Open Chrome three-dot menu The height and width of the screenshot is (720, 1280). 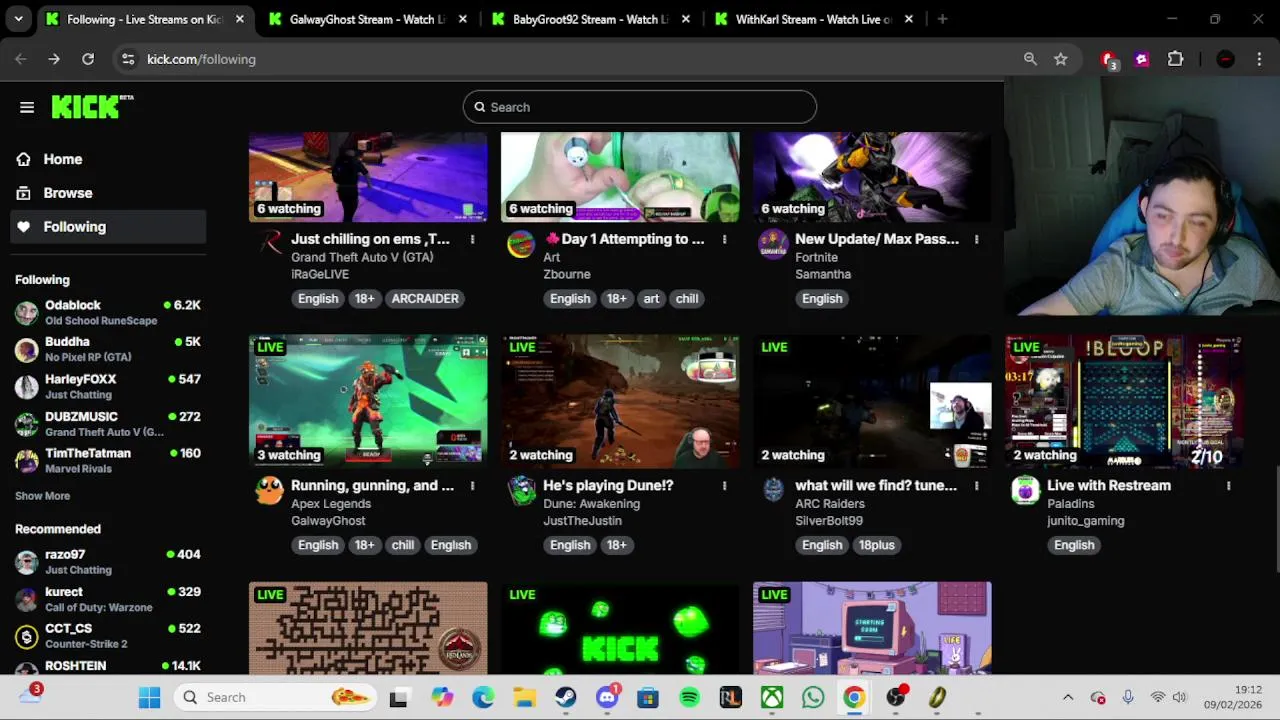[x=1258, y=59]
